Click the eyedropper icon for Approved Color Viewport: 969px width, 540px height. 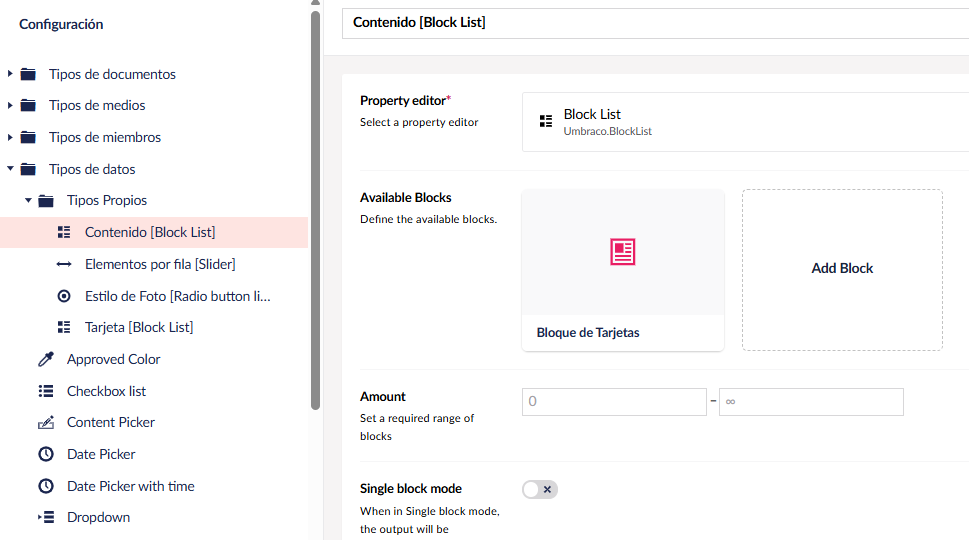pyautogui.click(x=46, y=359)
